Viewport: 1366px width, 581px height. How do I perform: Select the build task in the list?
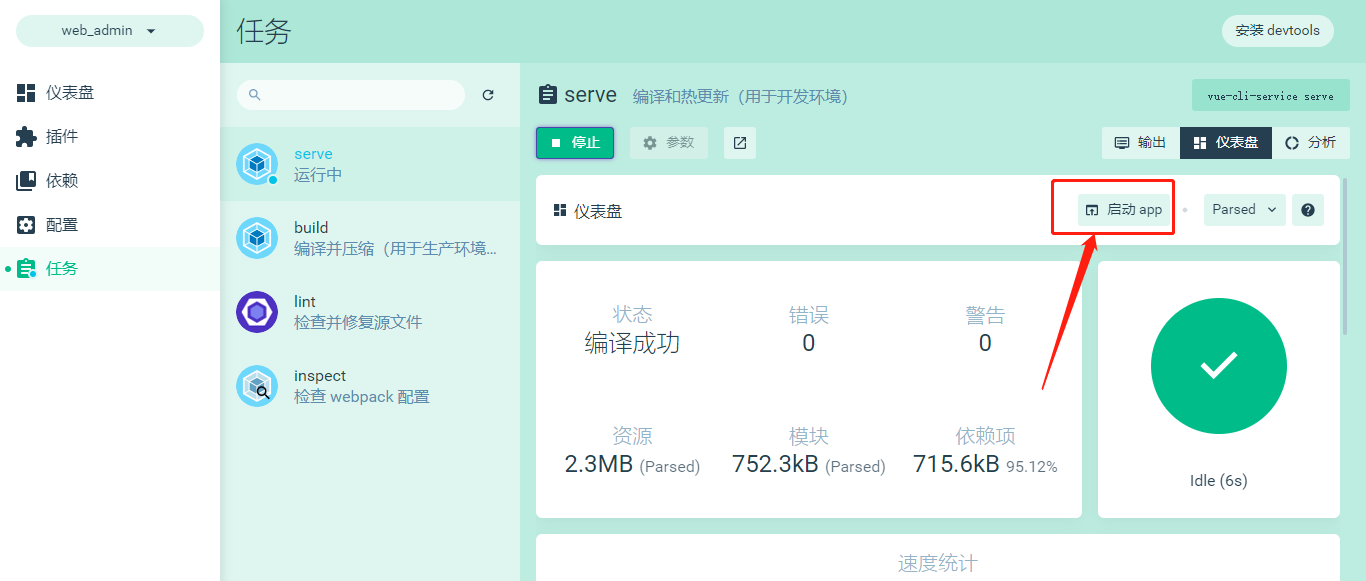[x=370, y=238]
